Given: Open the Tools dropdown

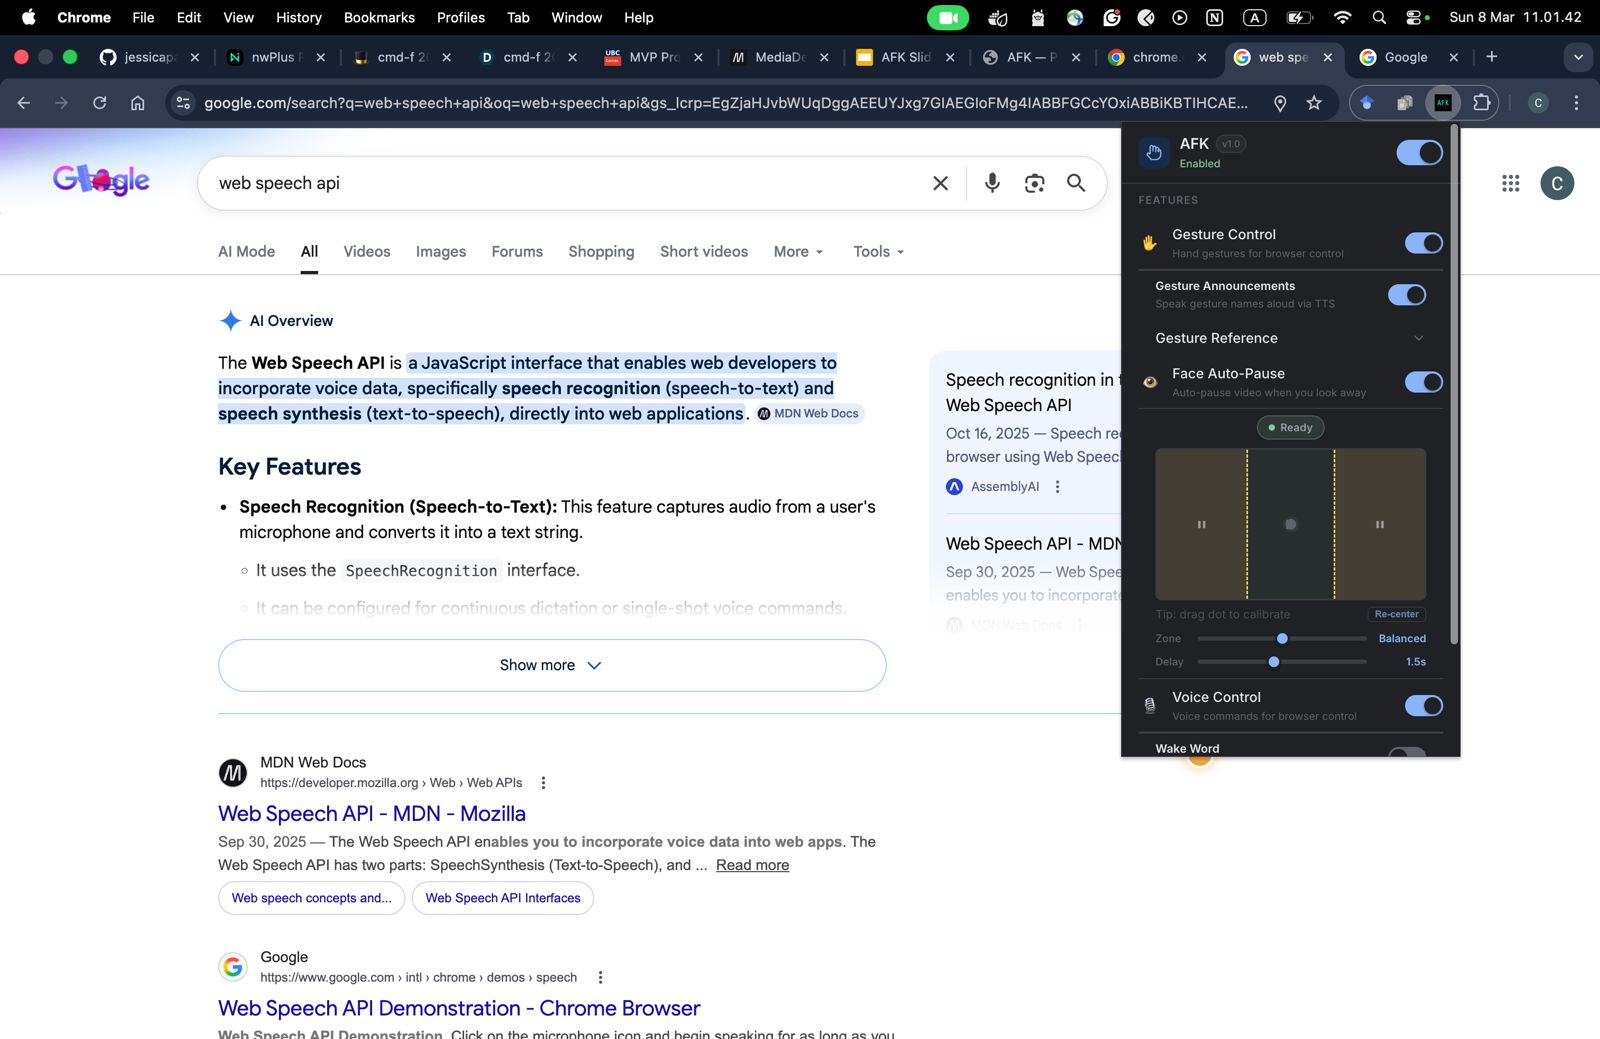Looking at the screenshot, I should coord(878,252).
